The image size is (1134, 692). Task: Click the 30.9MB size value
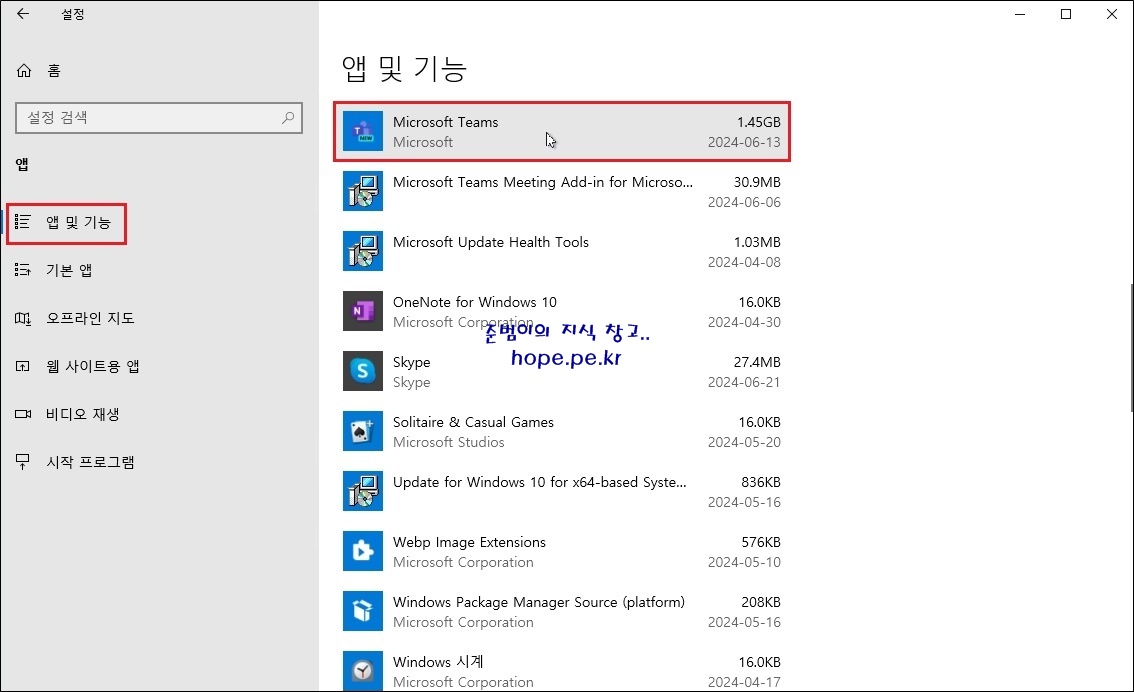(x=757, y=182)
